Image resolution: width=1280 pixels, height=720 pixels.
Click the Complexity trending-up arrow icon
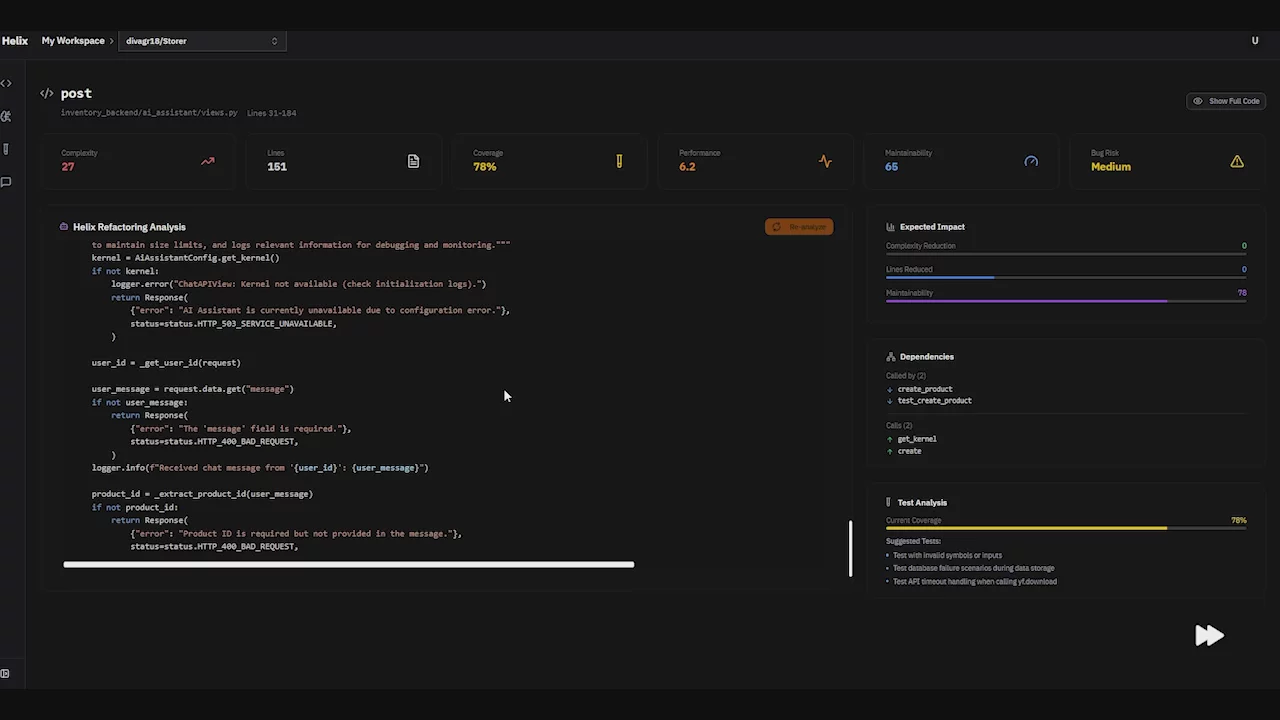coord(207,161)
